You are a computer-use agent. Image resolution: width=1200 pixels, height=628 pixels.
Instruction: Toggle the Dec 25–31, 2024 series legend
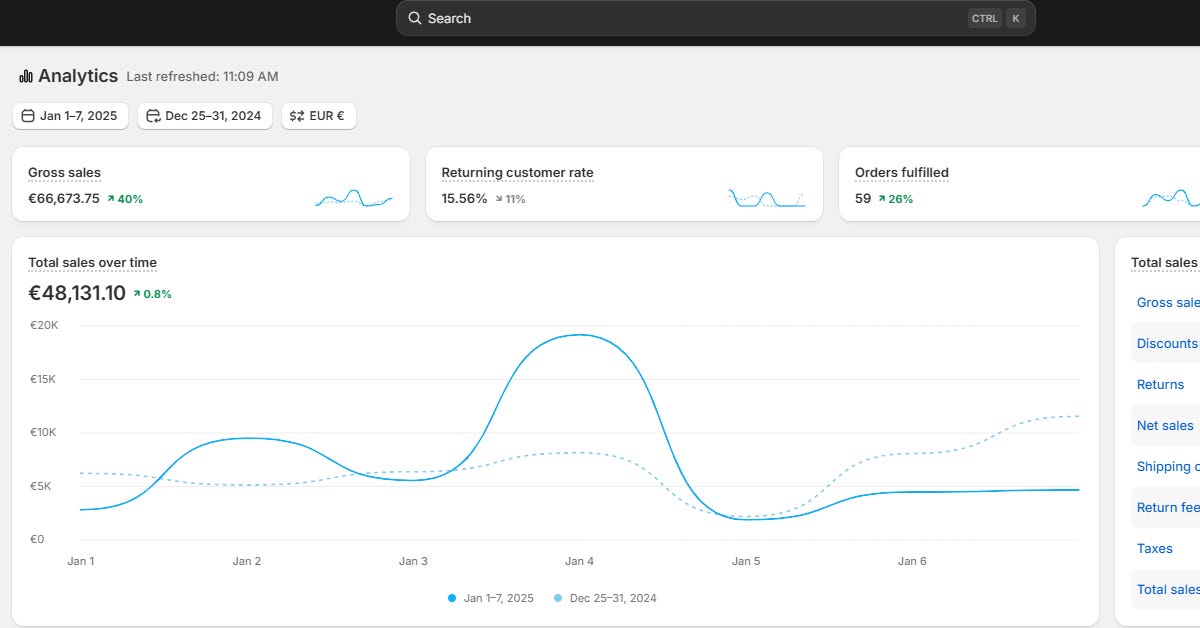point(614,597)
